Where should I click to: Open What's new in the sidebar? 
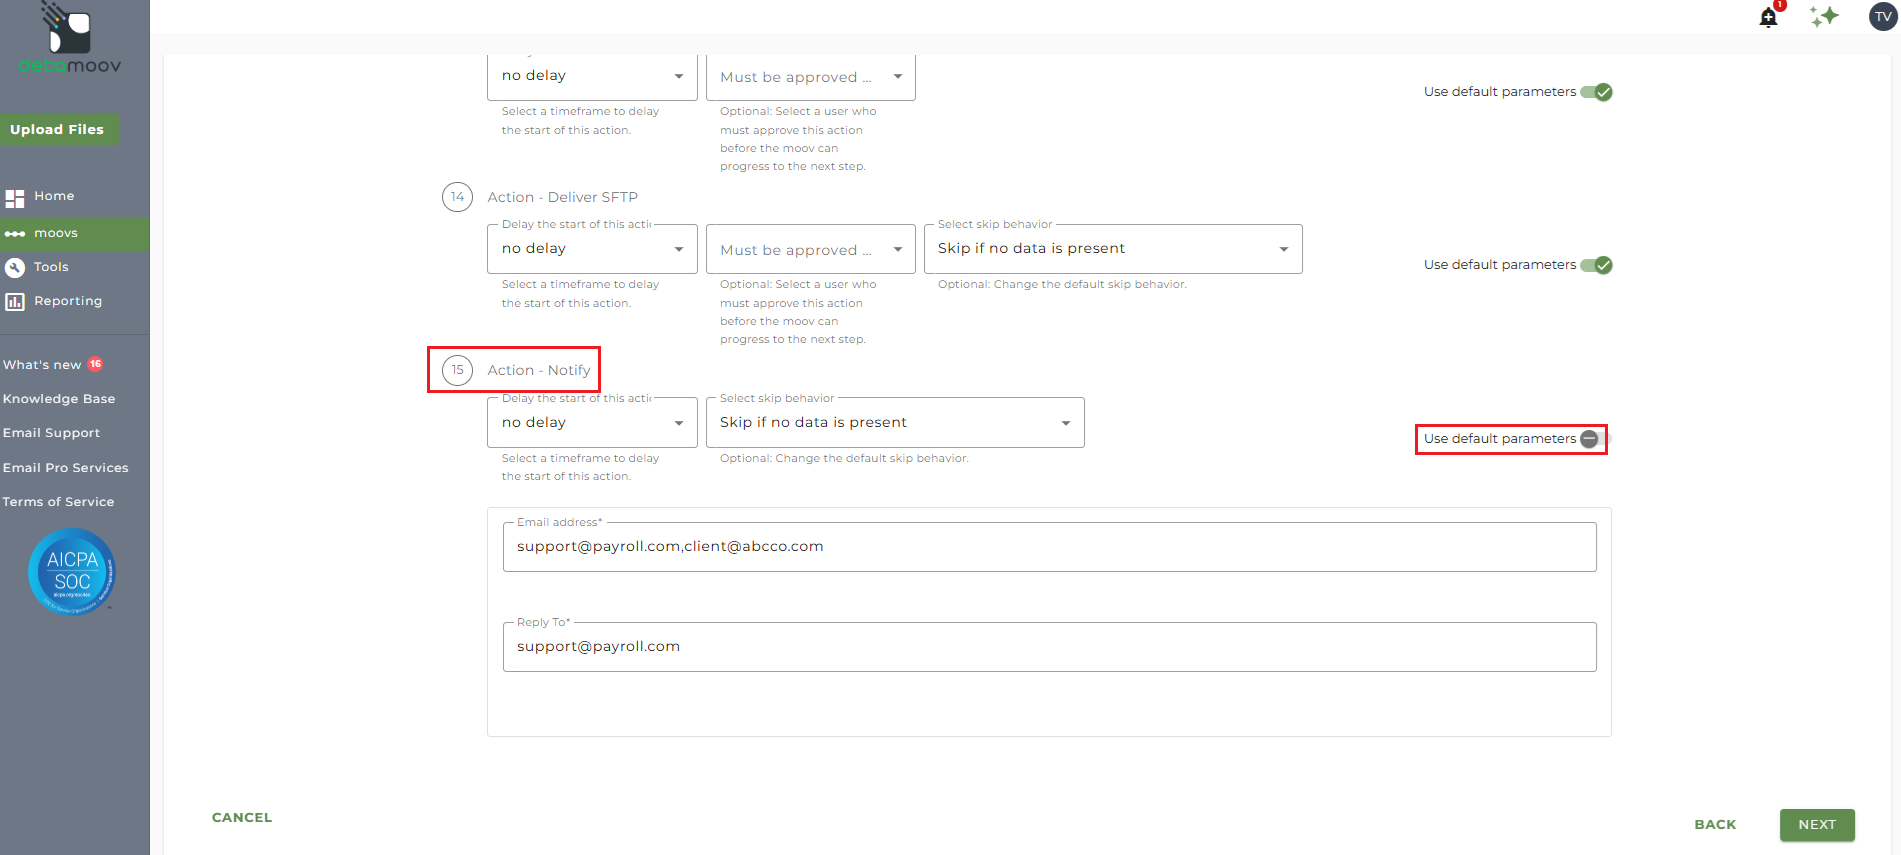[x=42, y=365]
